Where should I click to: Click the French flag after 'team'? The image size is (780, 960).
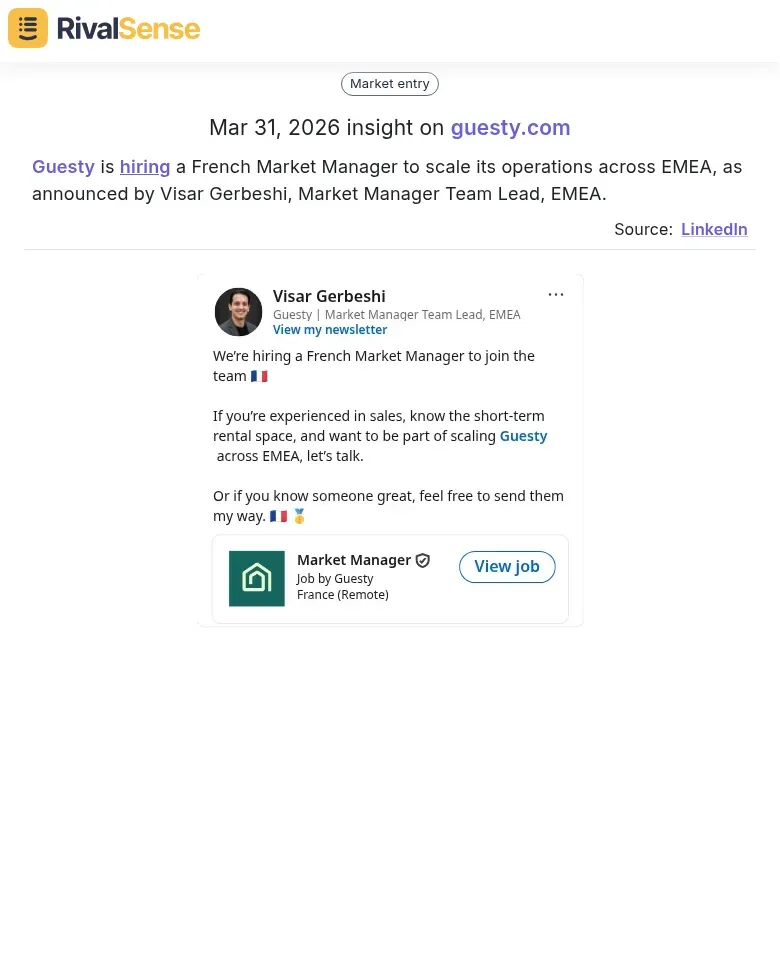click(x=259, y=376)
